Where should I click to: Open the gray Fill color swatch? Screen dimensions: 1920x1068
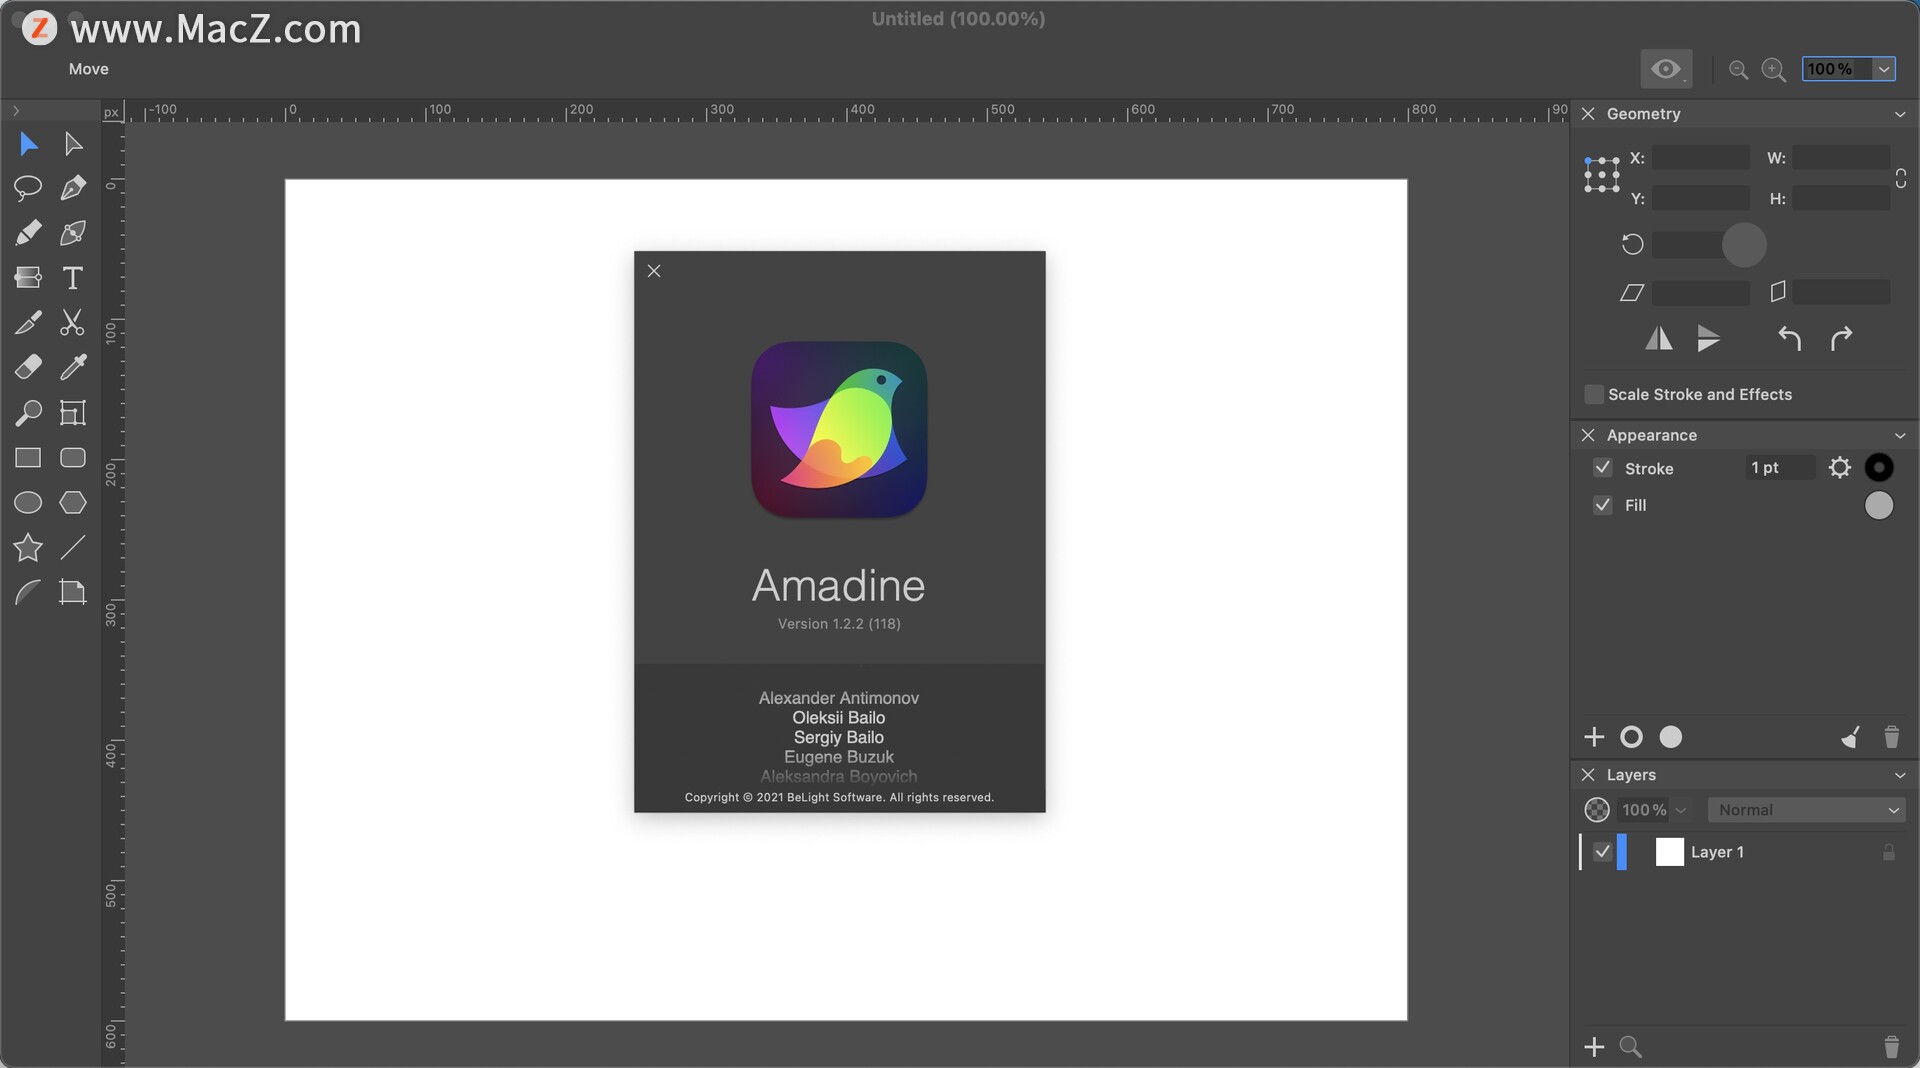(x=1879, y=505)
